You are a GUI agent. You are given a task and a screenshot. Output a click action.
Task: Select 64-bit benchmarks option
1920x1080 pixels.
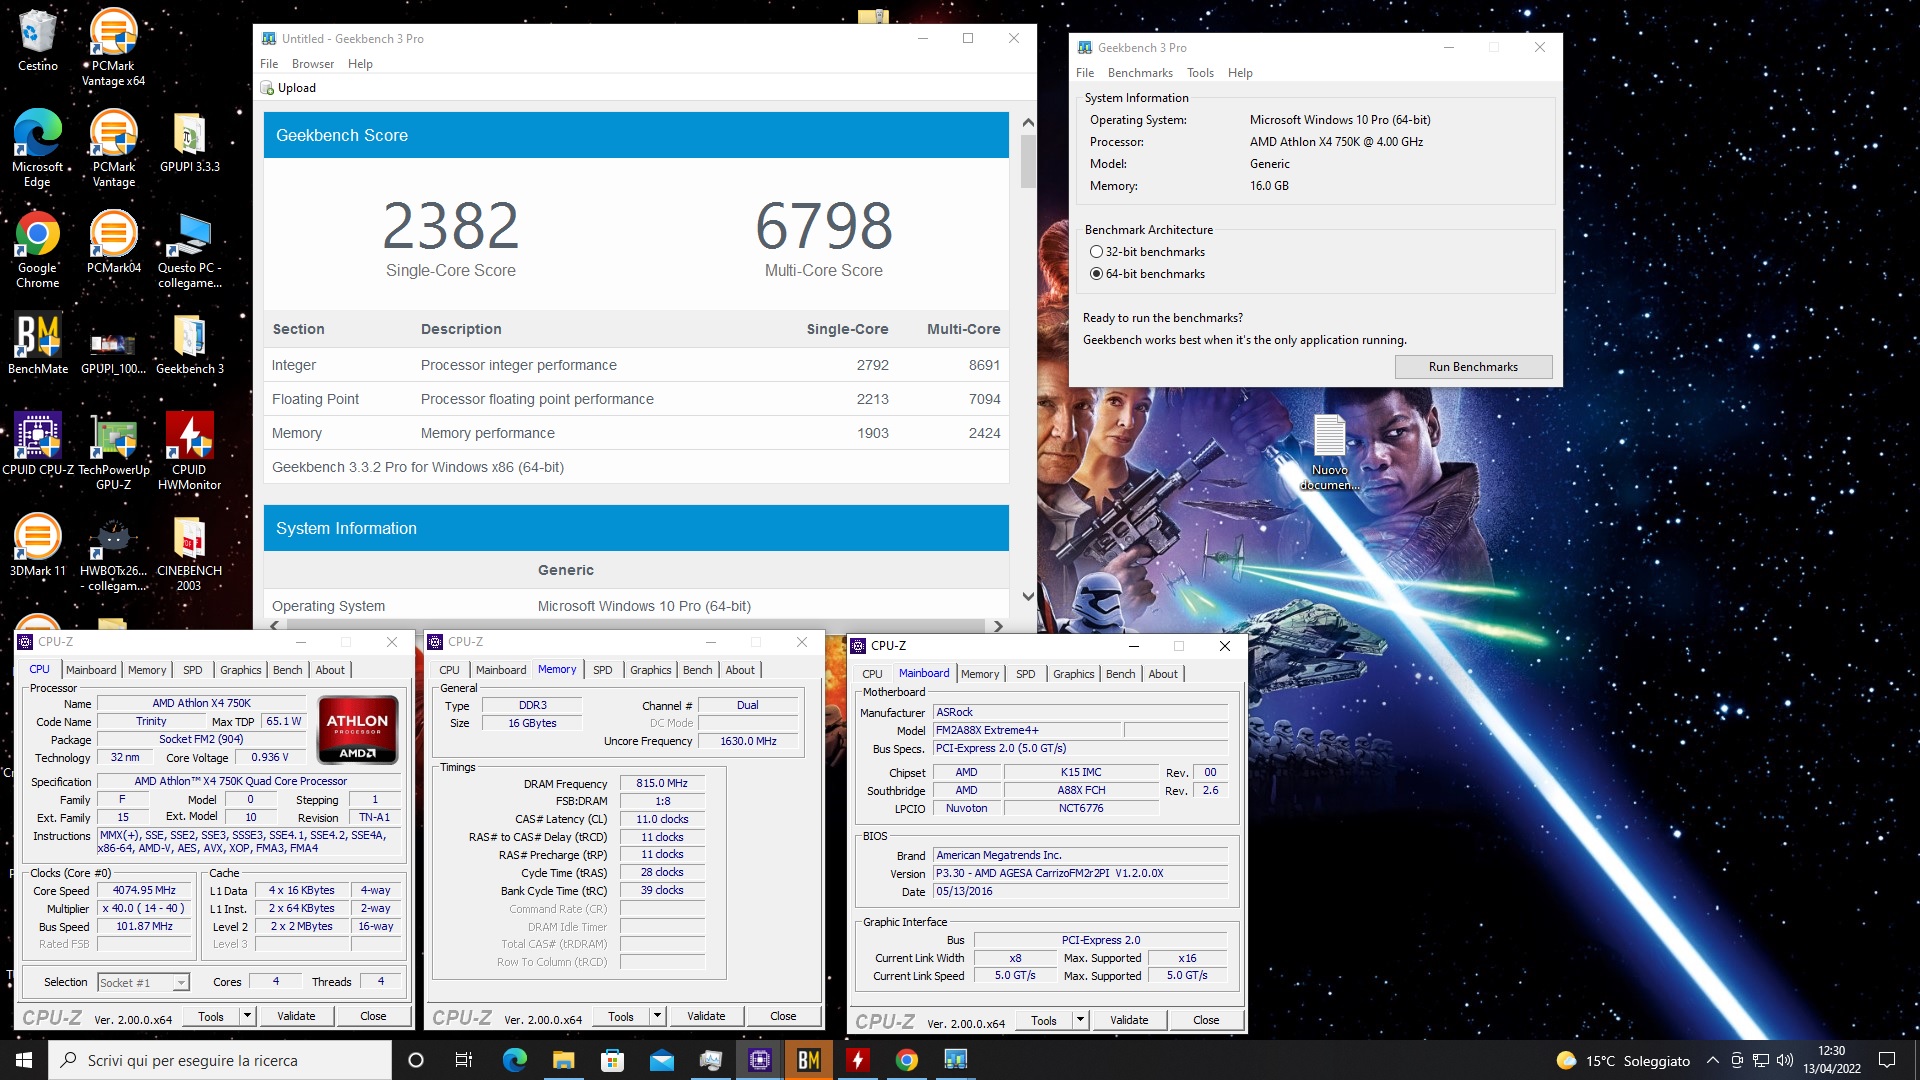point(1148,274)
